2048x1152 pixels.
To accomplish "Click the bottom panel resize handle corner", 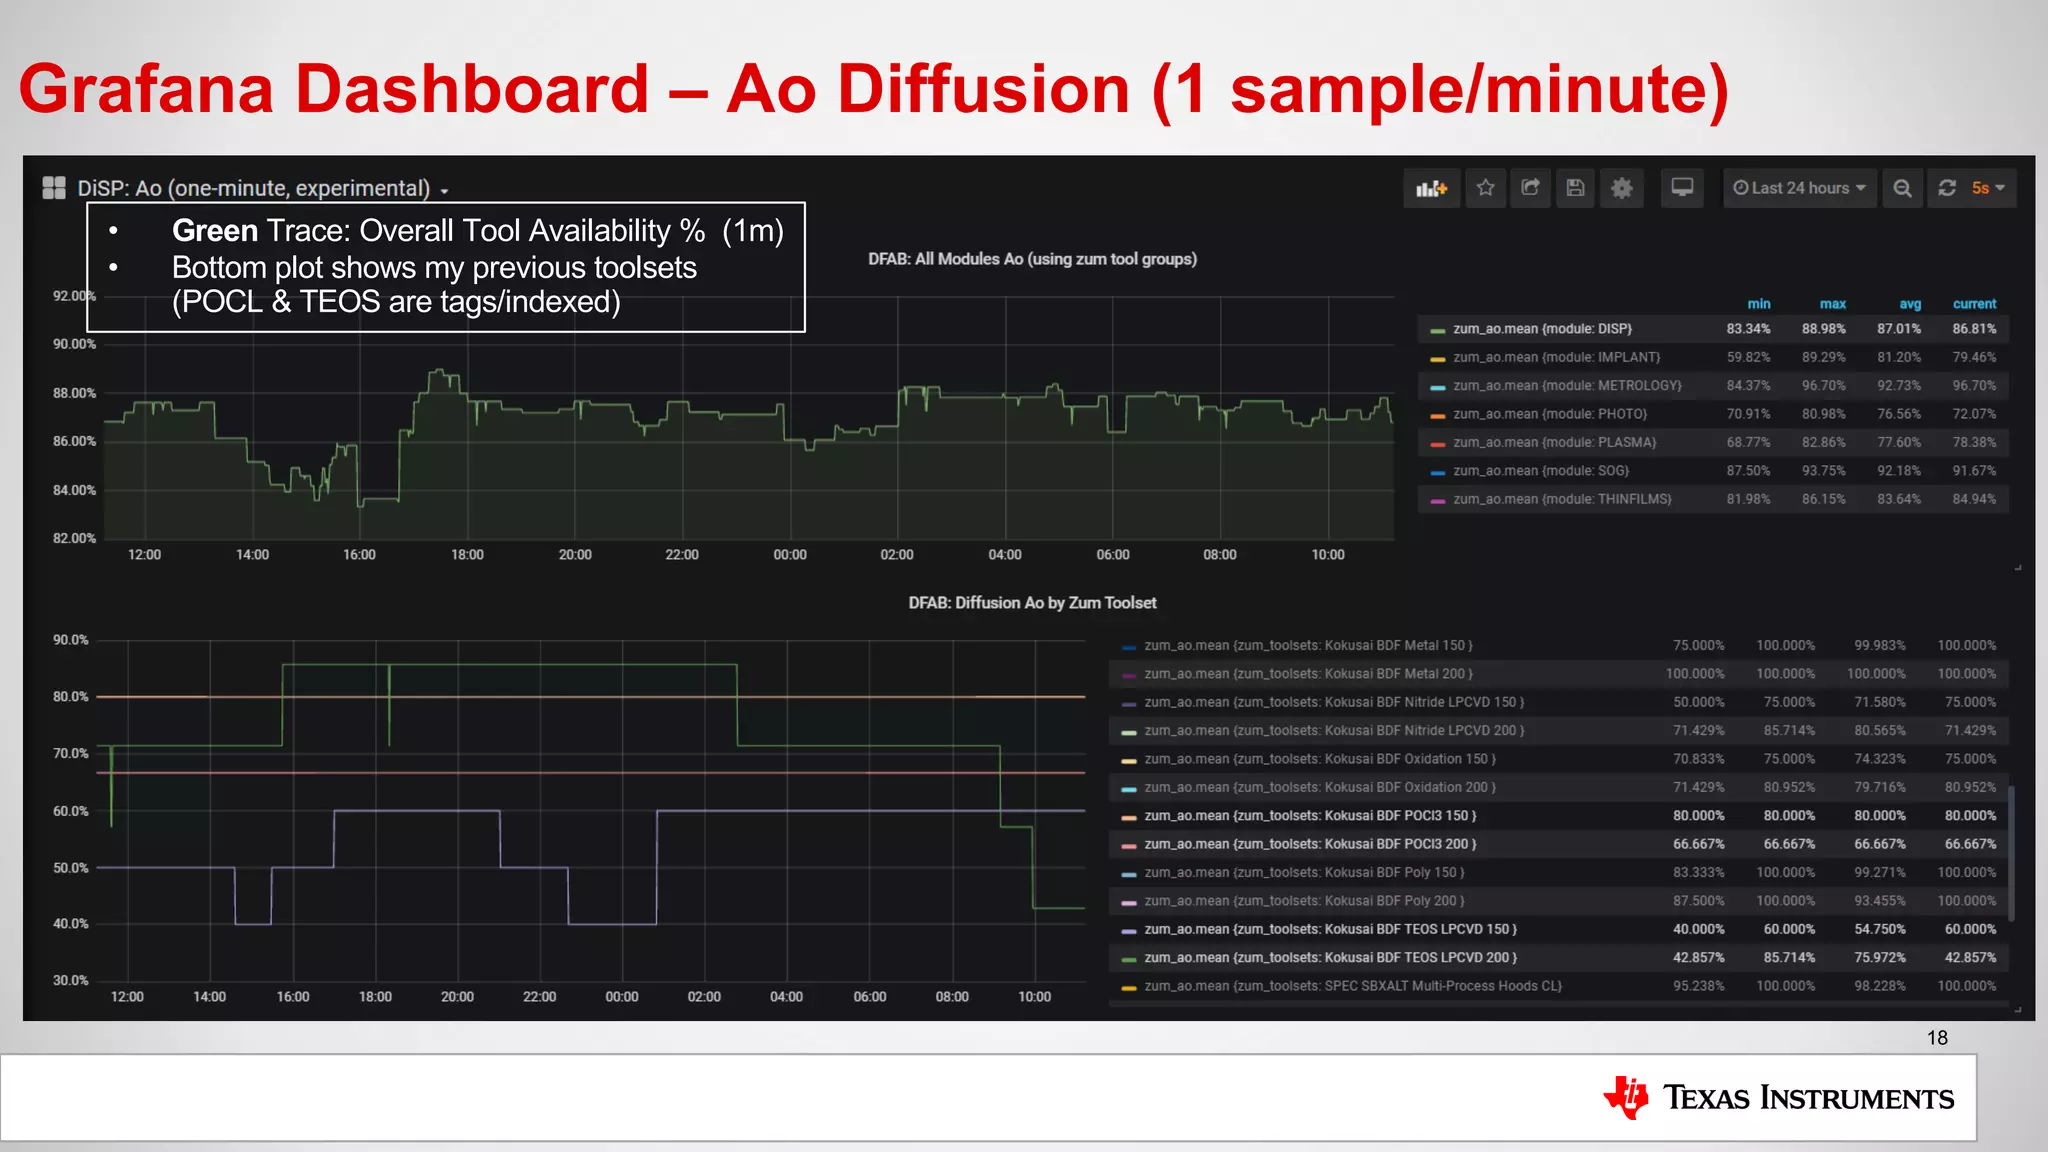I will point(2018,1009).
